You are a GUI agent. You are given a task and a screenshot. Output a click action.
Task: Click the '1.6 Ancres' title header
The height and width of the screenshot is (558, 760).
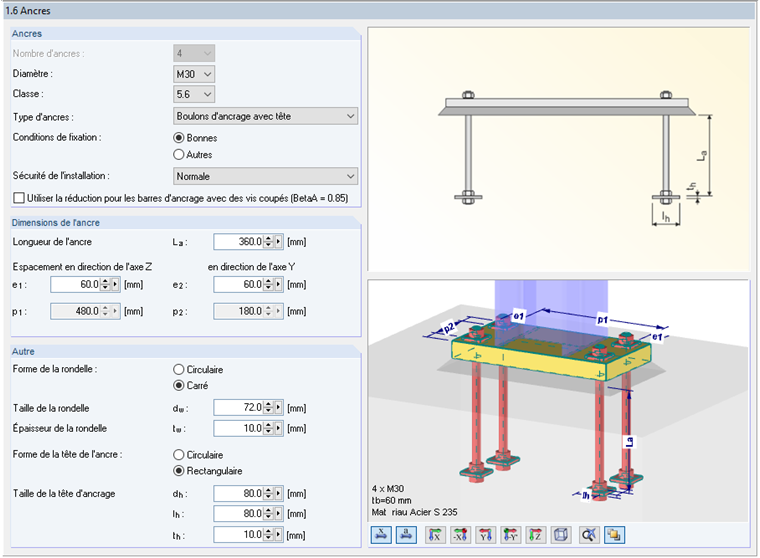28,11
